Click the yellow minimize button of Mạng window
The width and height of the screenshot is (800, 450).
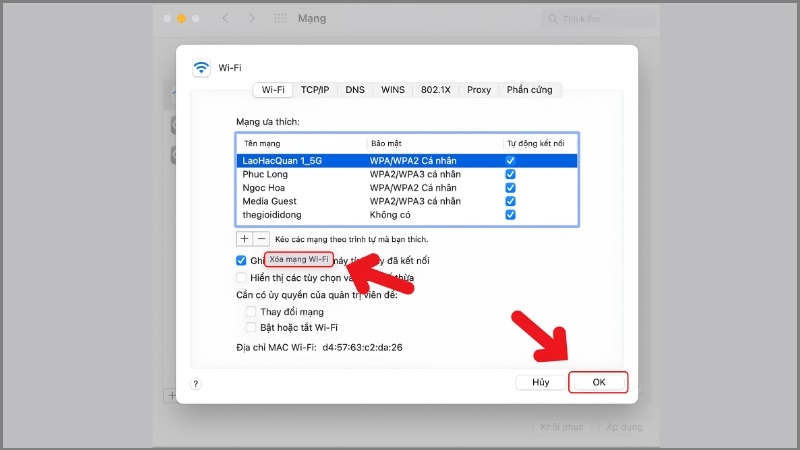click(181, 18)
